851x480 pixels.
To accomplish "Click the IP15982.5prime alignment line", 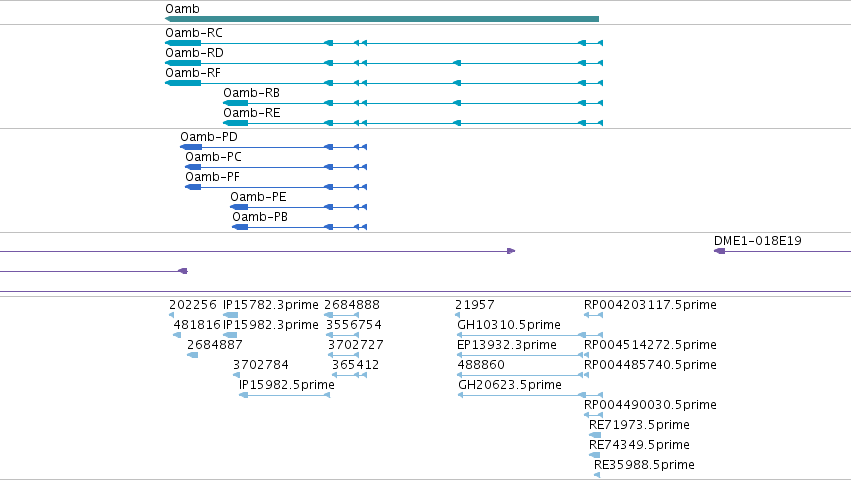I will point(285,395).
